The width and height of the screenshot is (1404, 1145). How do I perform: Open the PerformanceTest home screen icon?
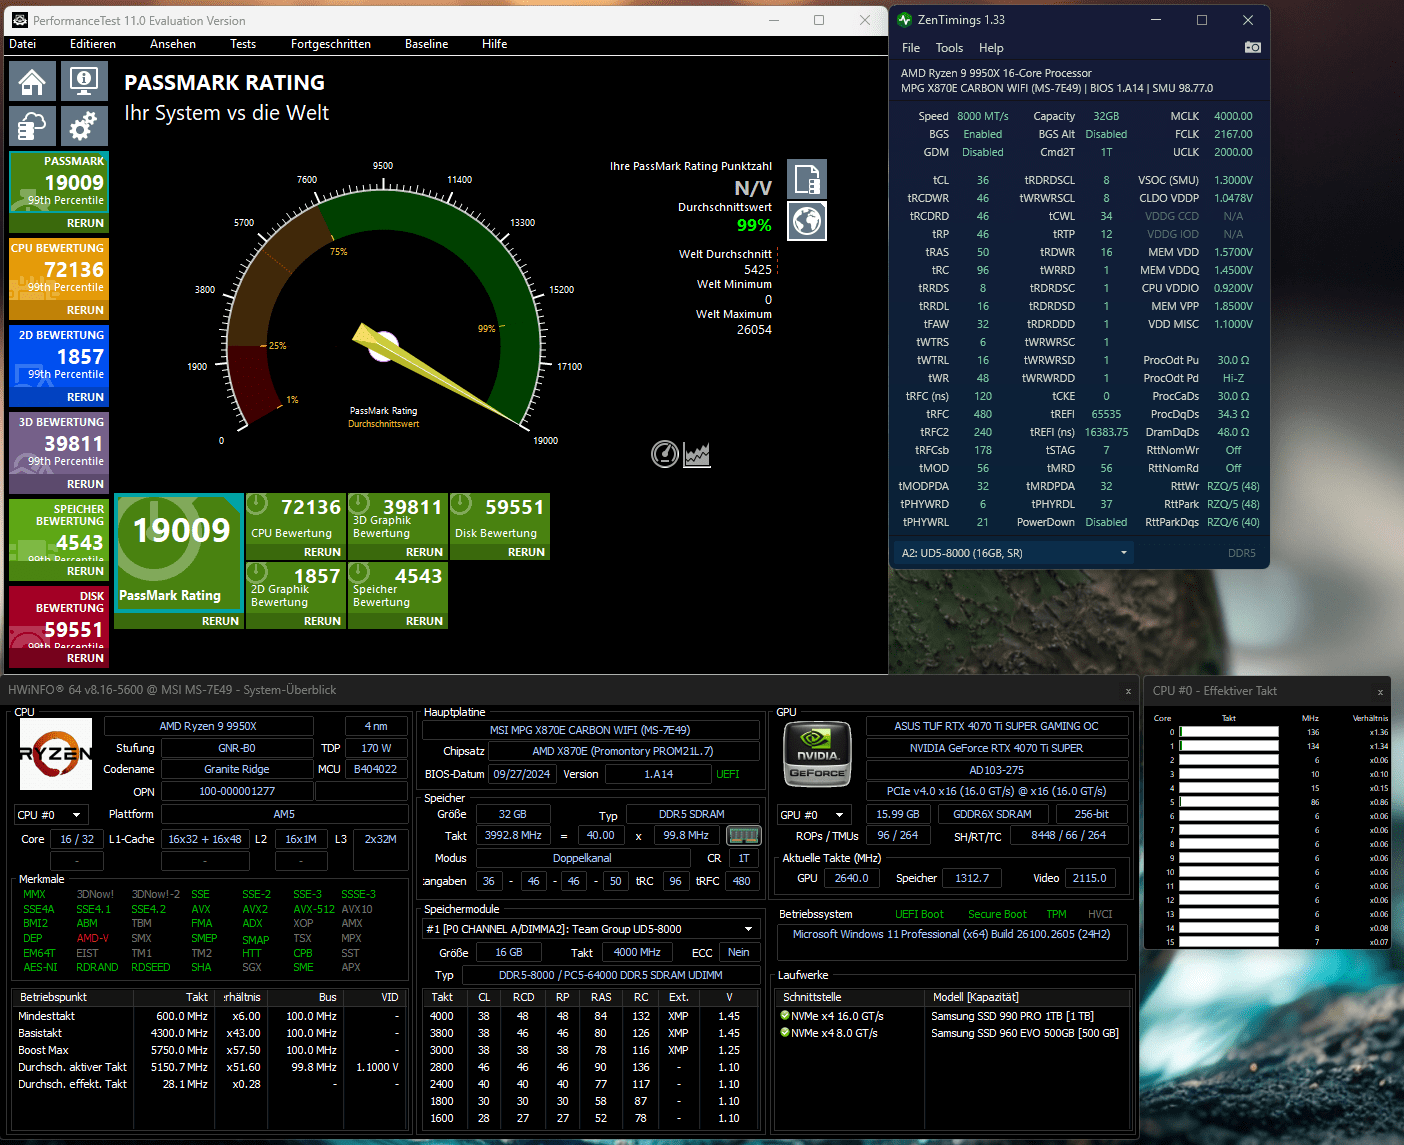click(32, 81)
